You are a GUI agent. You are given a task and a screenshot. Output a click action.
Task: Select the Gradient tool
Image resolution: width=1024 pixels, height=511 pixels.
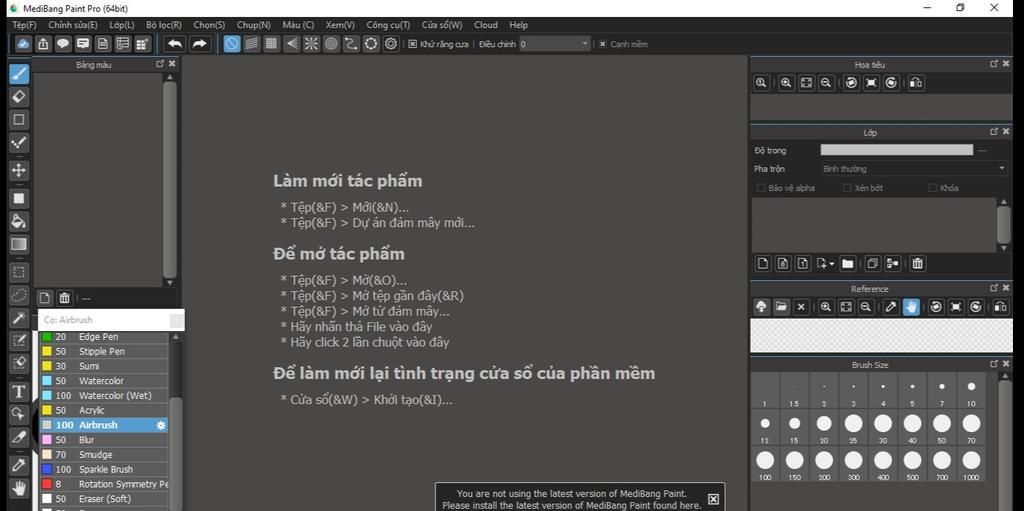point(19,244)
